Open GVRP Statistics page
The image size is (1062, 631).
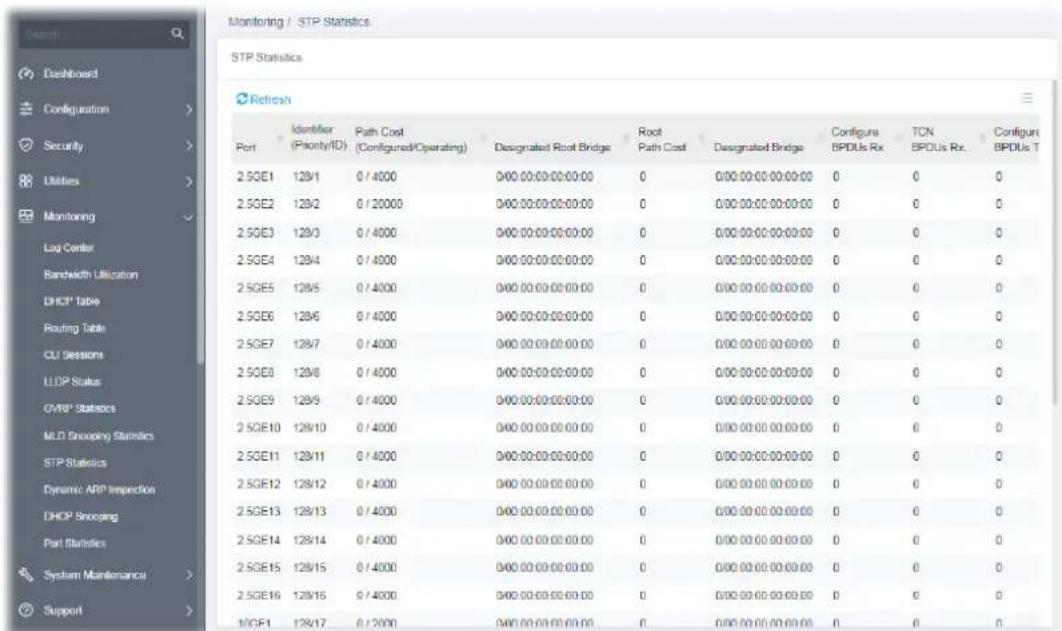pos(79,408)
